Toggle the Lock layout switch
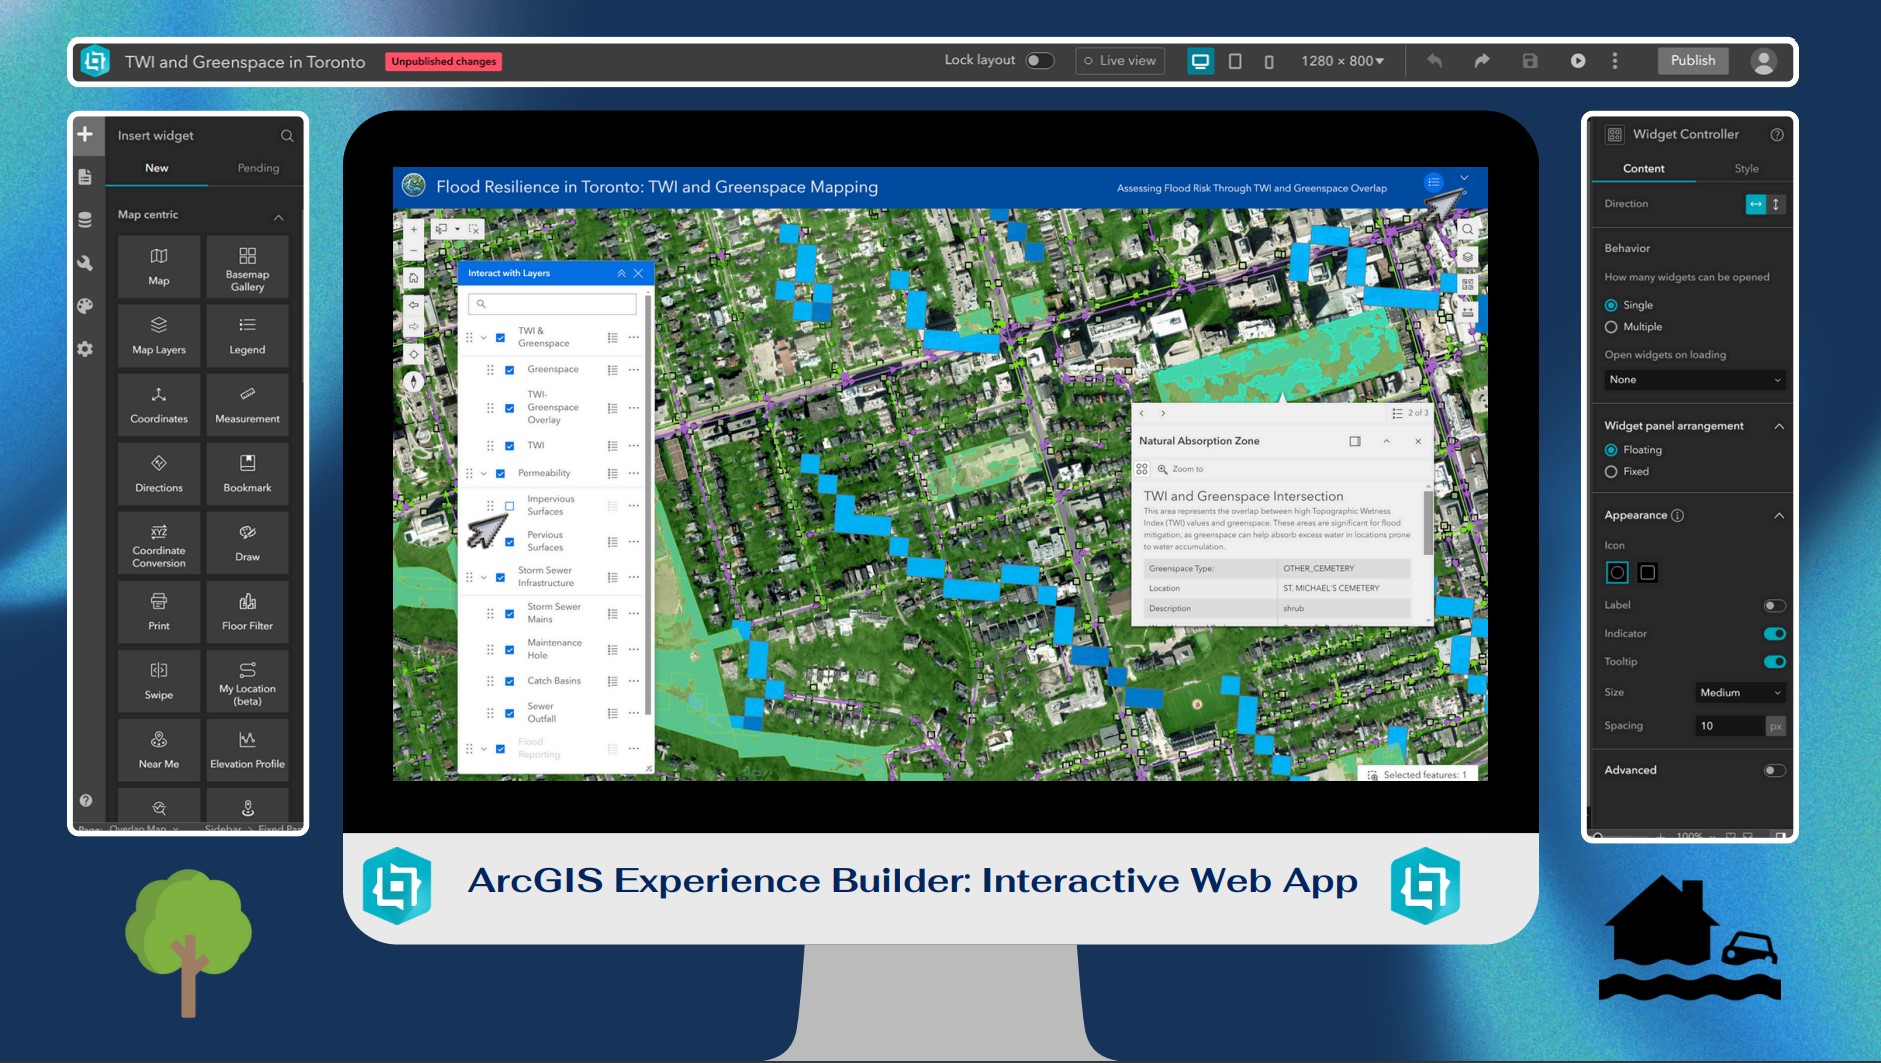1881x1063 pixels. tap(1039, 60)
